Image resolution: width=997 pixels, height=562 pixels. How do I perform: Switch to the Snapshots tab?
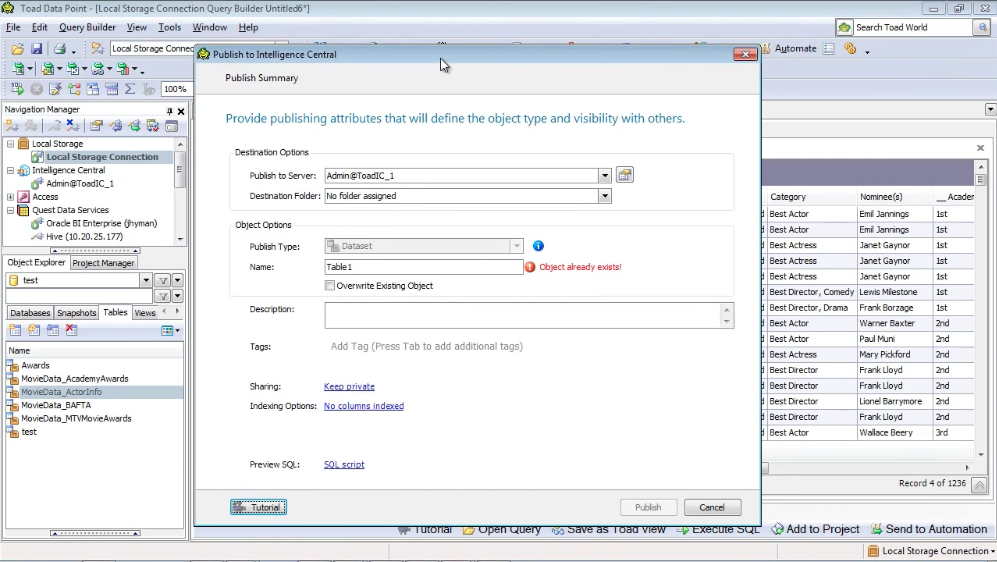[76, 313]
